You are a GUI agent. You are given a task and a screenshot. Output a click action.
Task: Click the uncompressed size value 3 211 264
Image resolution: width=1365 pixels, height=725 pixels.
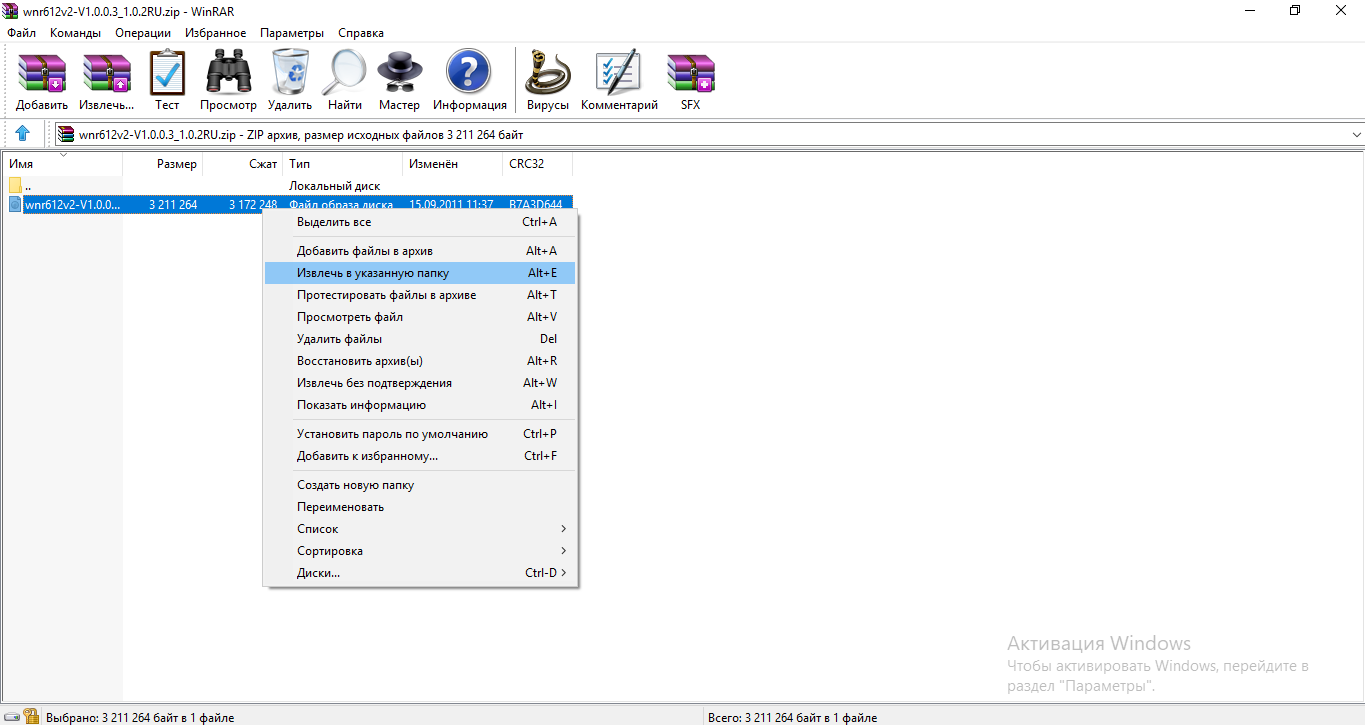click(173, 205)
